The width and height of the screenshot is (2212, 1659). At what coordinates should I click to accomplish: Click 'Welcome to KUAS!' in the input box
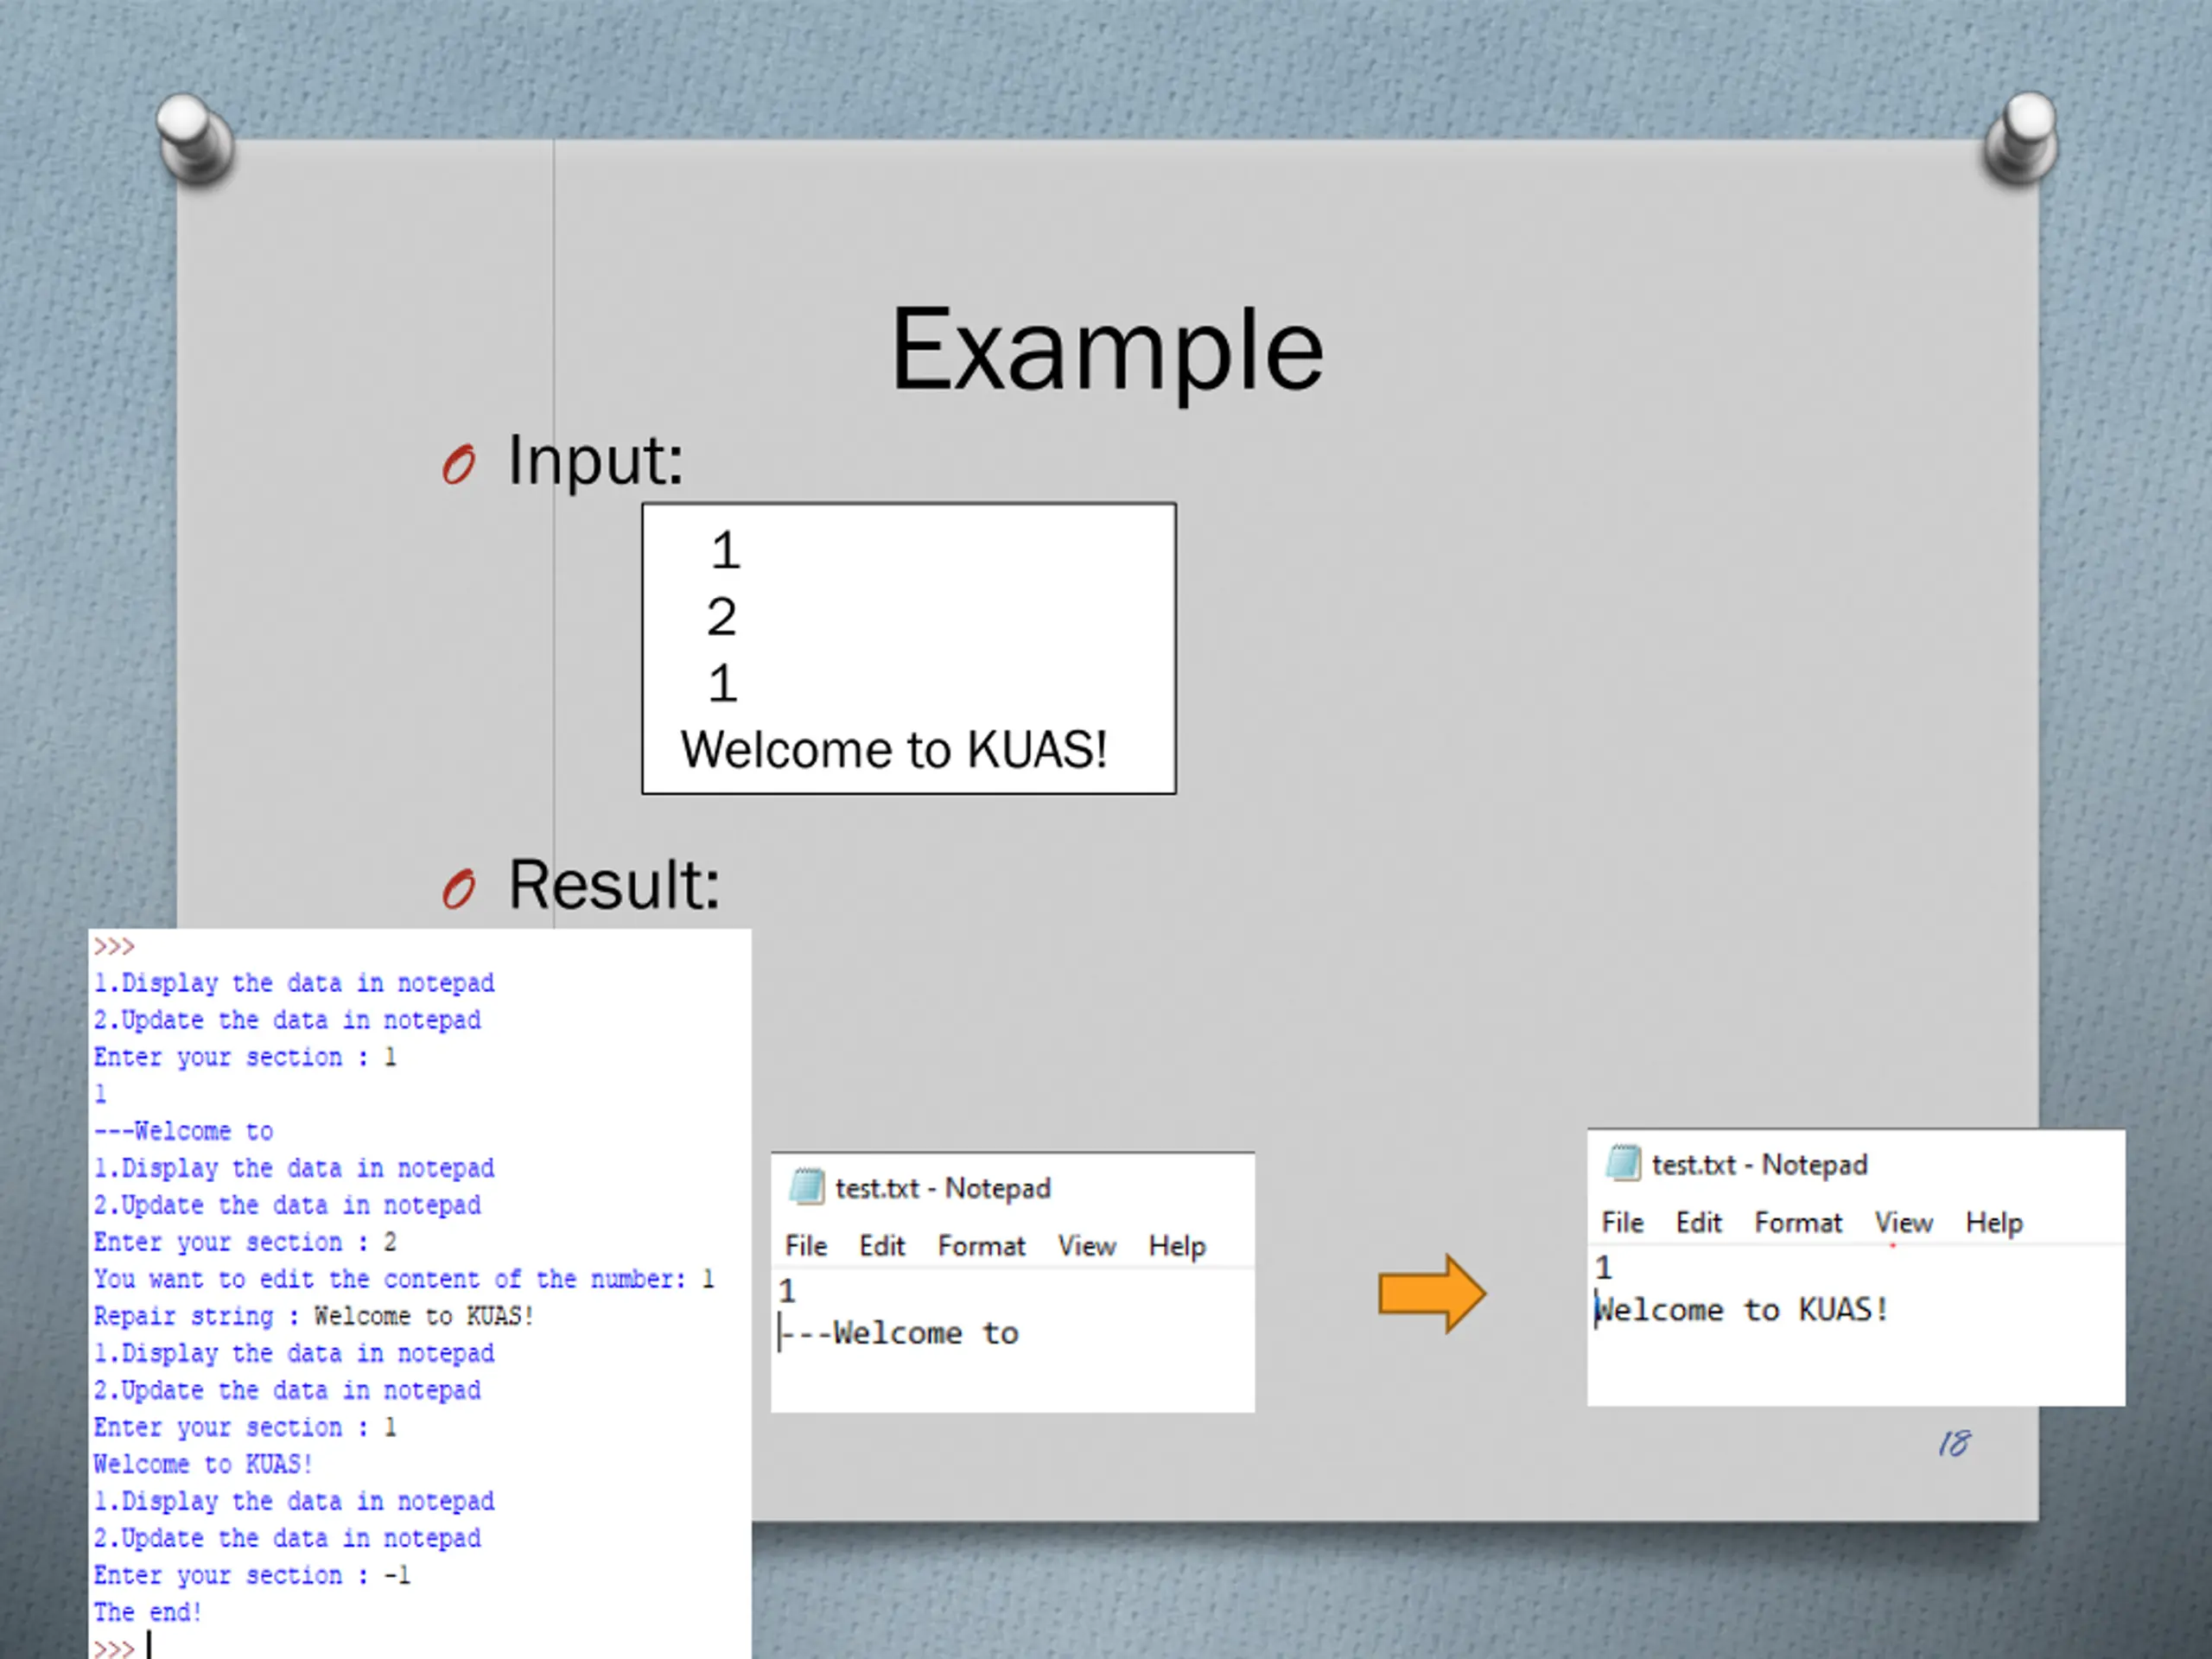point(894,749)
